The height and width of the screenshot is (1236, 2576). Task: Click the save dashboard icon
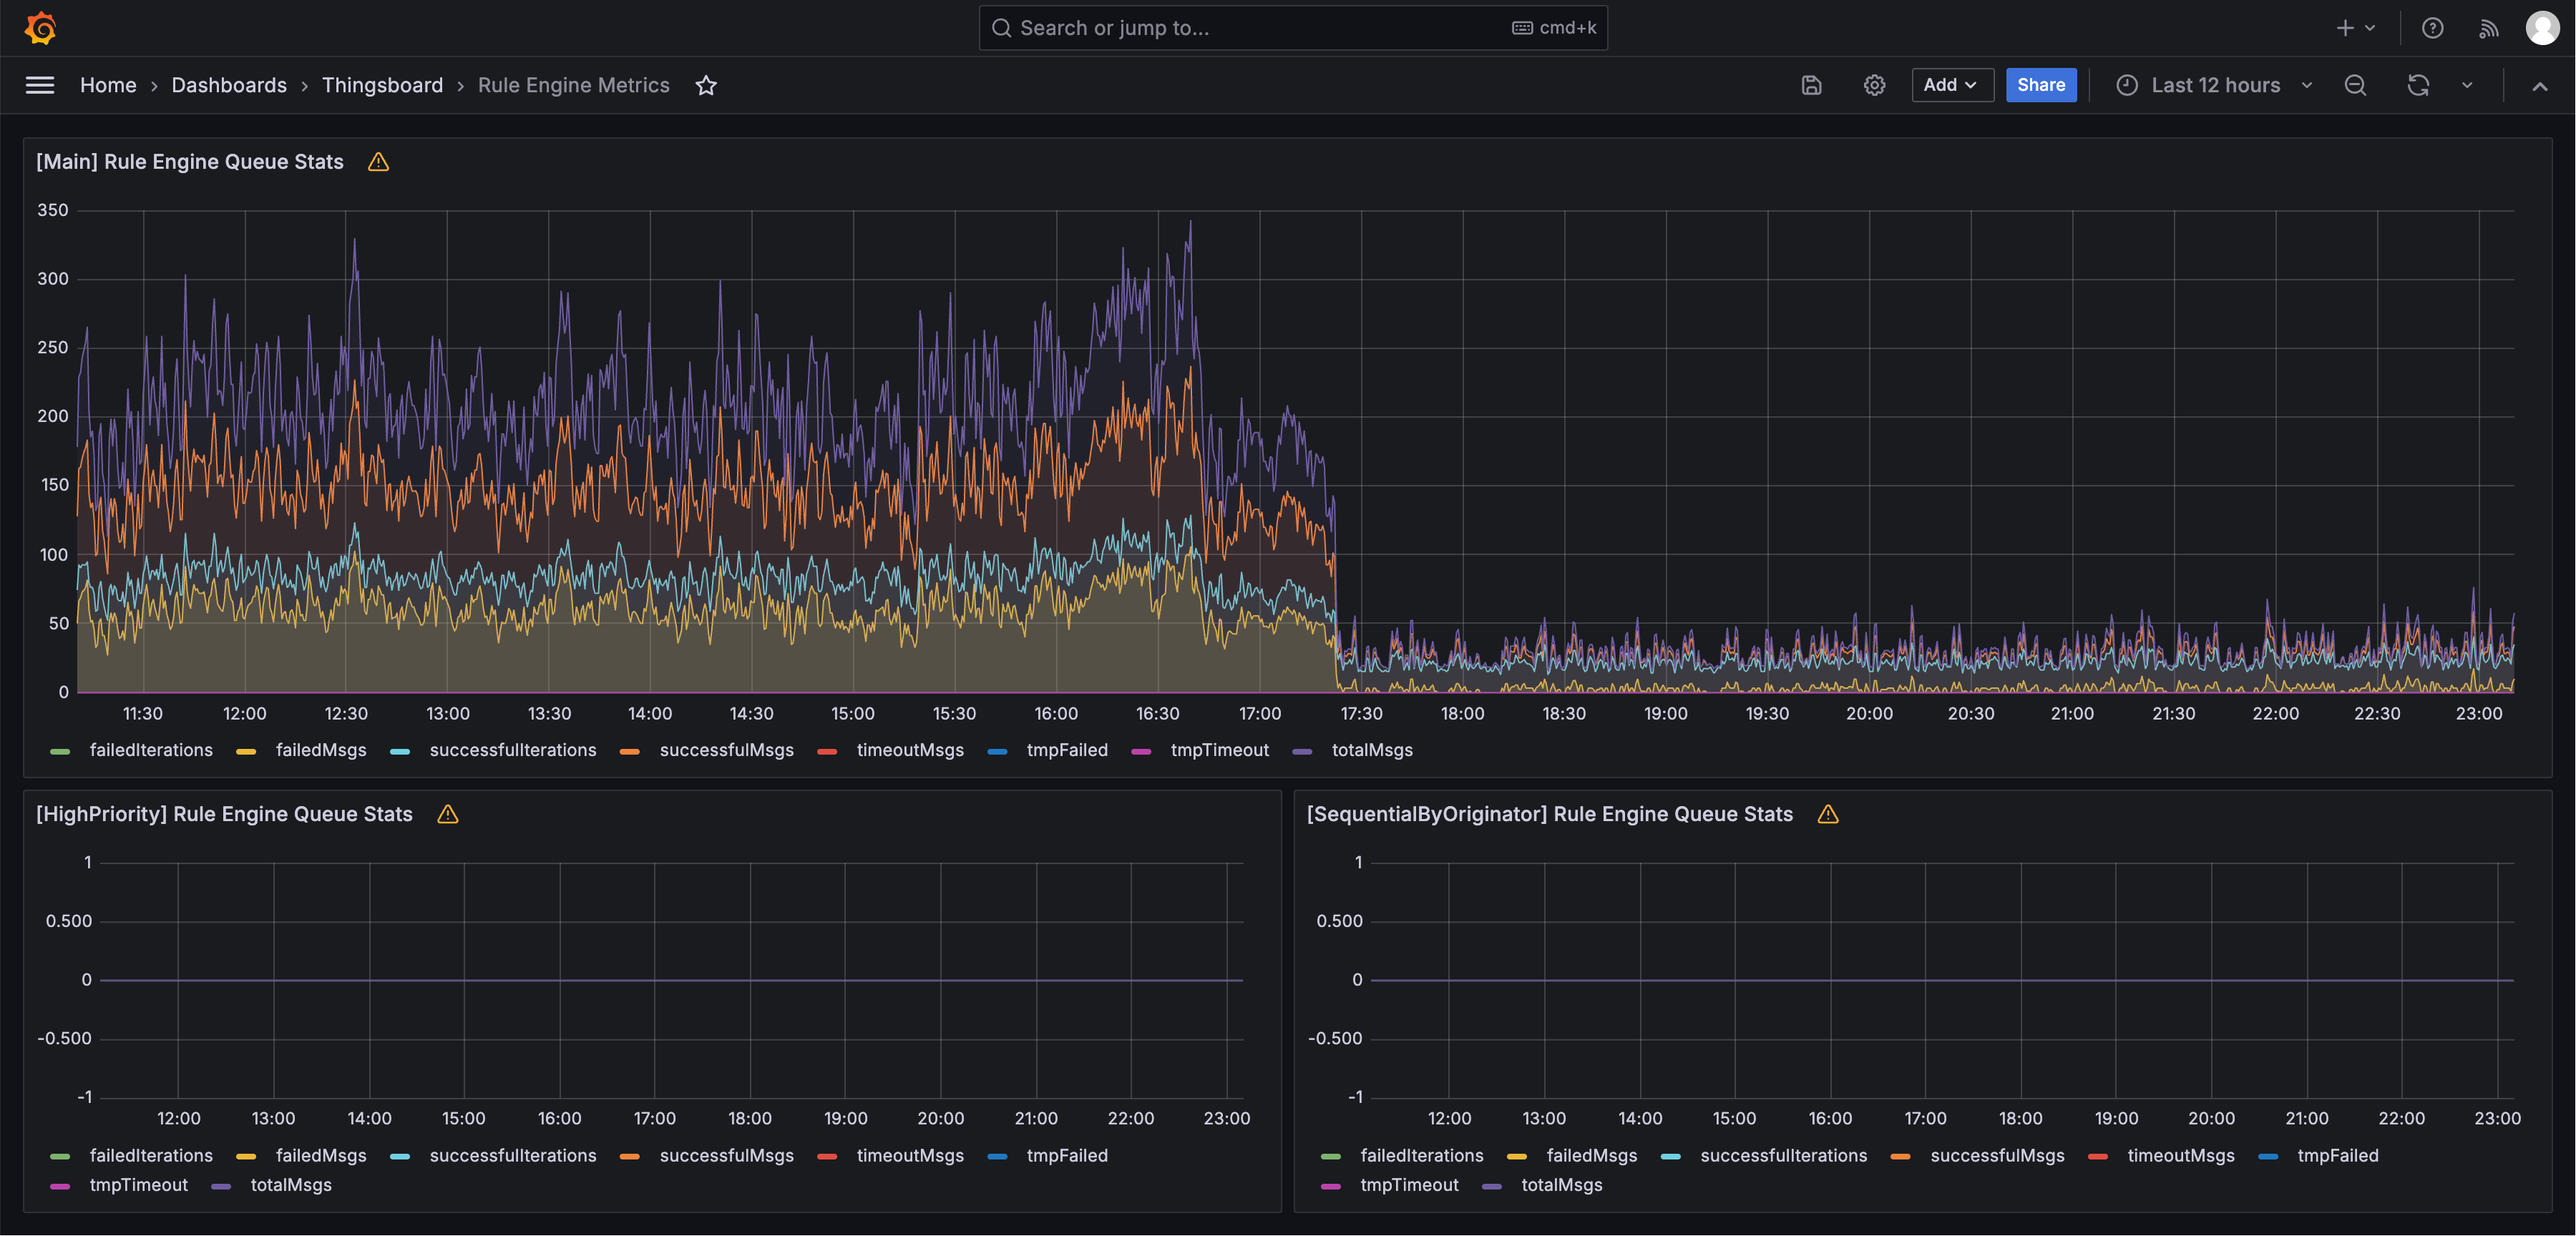pos(1811,85)
